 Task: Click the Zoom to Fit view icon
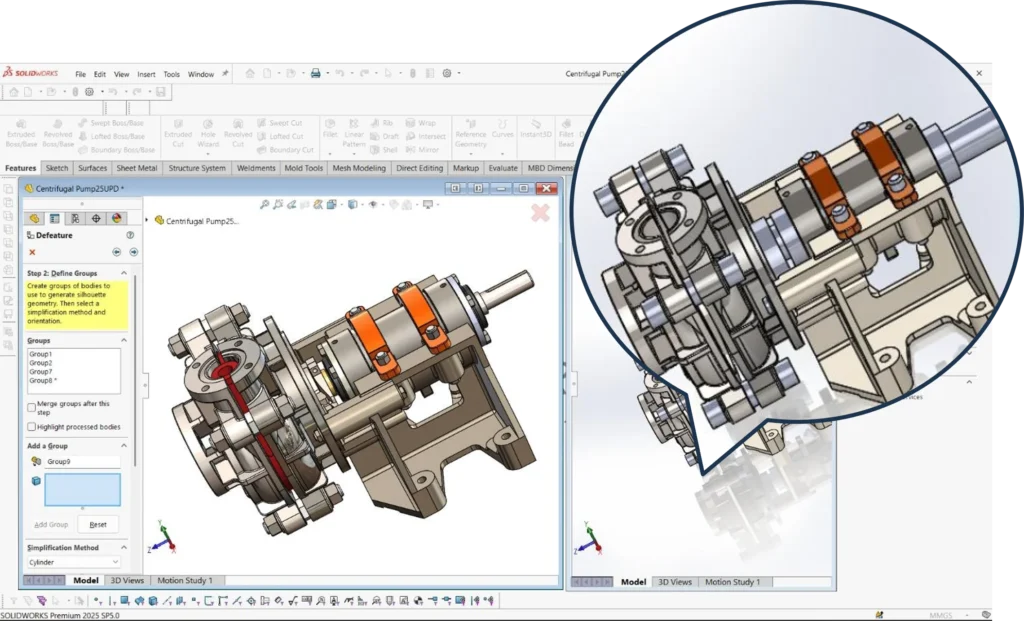[264, 205]
